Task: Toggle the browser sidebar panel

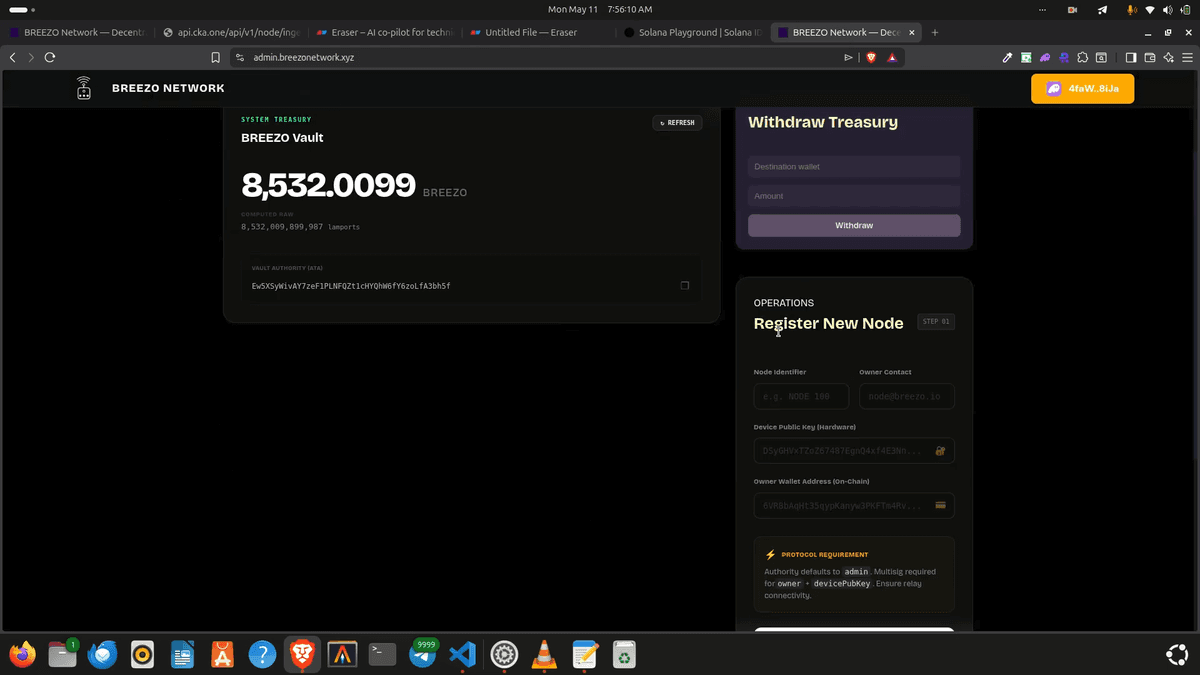Action: click(1131, 58)
